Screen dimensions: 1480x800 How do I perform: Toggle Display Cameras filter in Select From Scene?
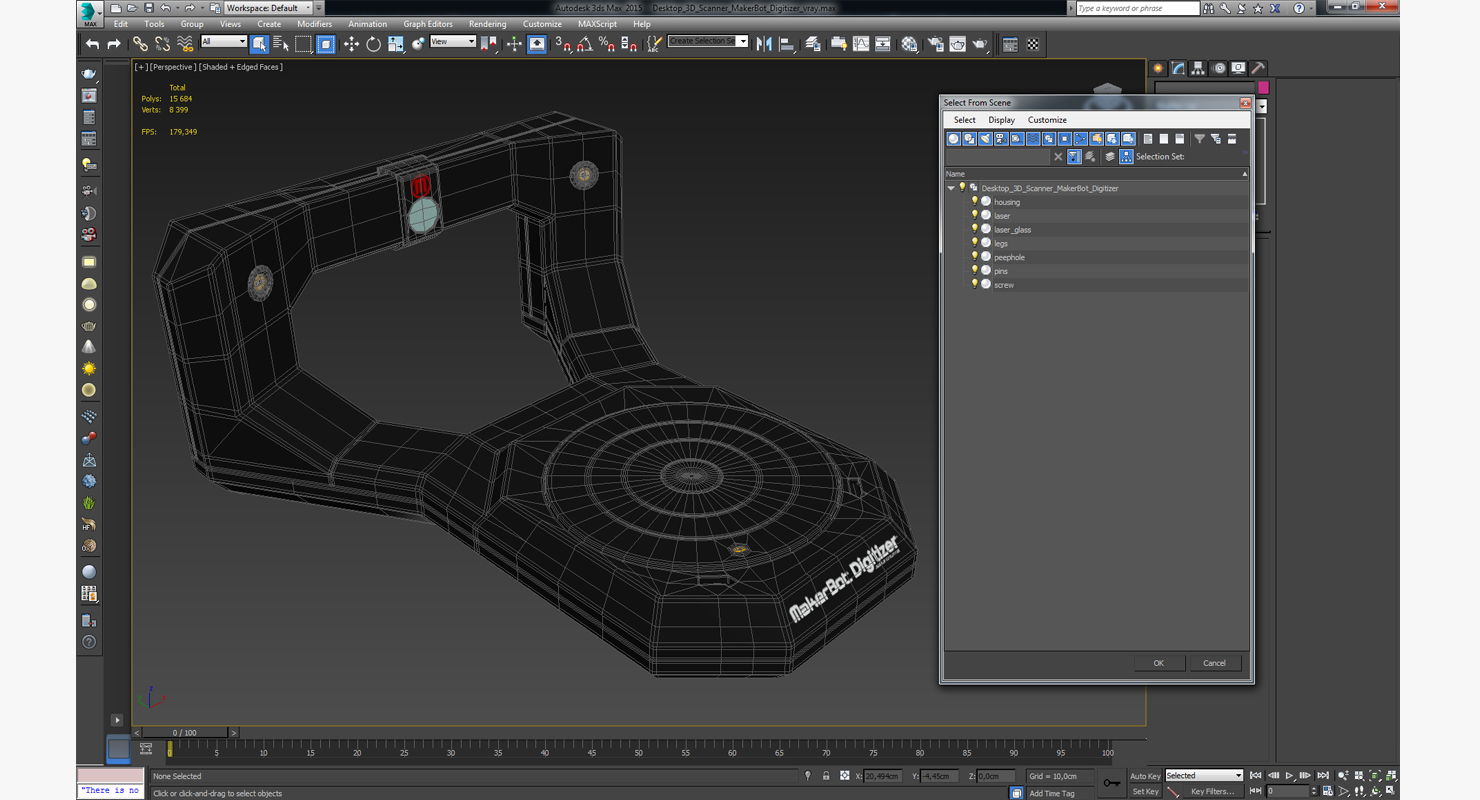pos(1001,139)
